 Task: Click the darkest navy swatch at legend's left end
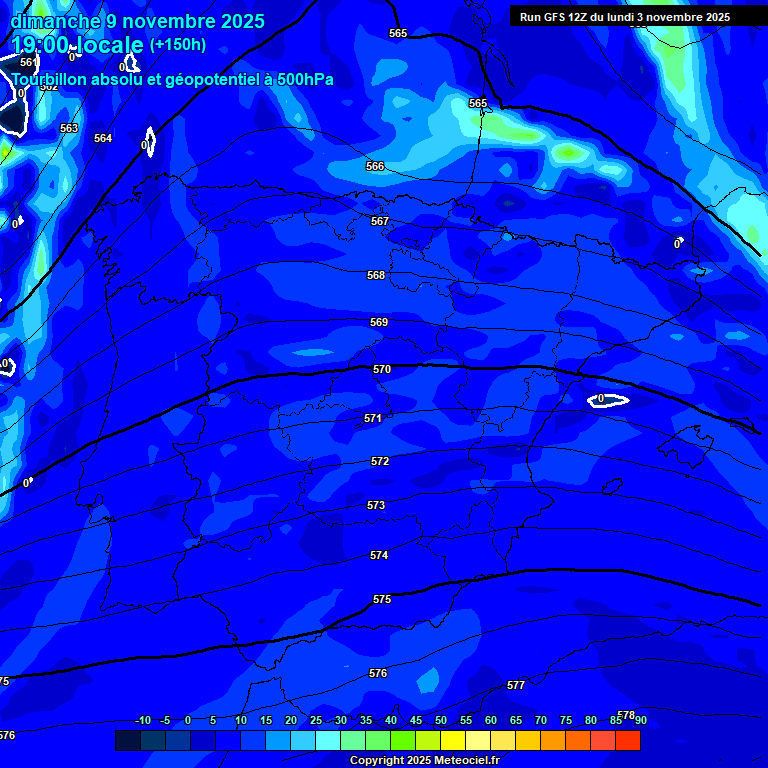point(128,740)
